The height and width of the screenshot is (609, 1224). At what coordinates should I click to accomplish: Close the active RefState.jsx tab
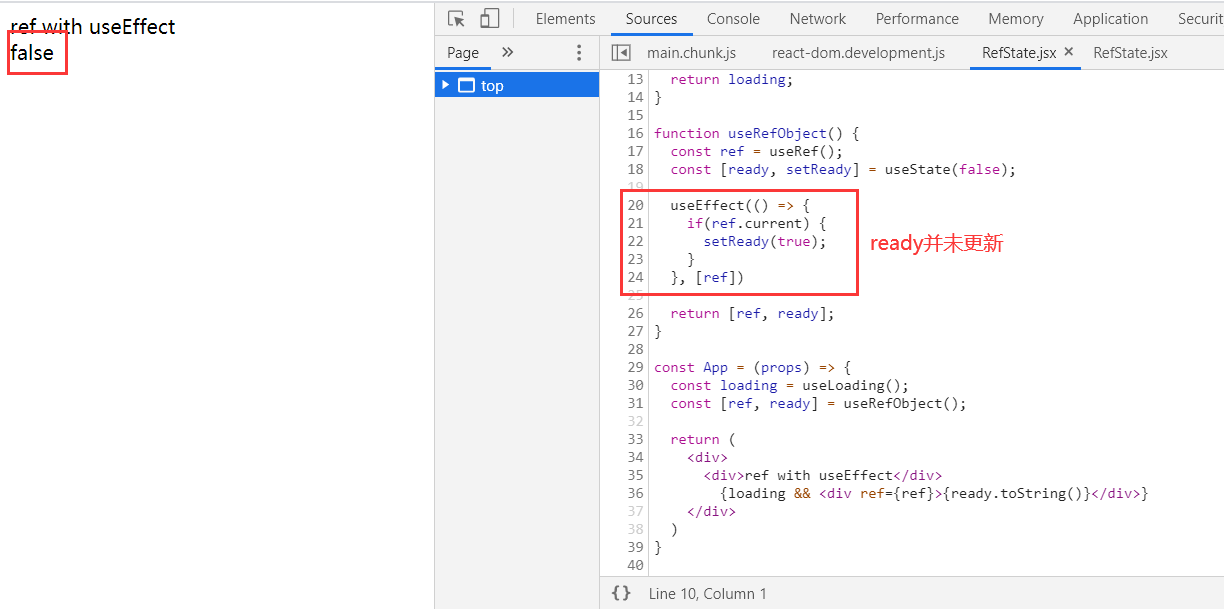click(x=1068, y=52)
